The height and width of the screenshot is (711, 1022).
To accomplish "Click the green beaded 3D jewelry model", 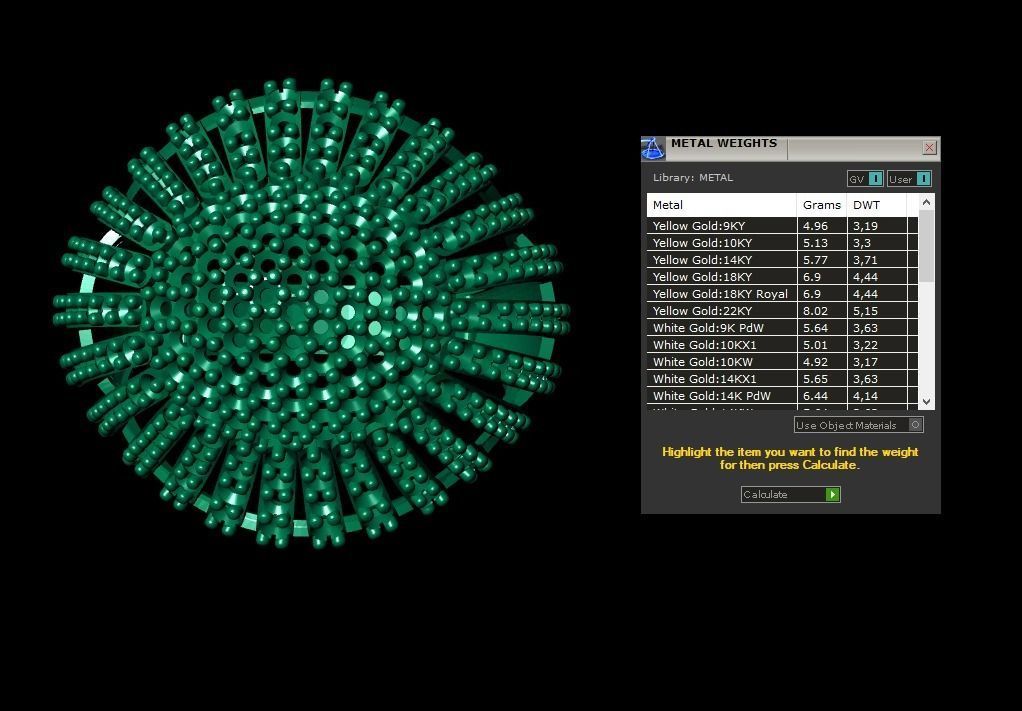I will pos(312,313).
